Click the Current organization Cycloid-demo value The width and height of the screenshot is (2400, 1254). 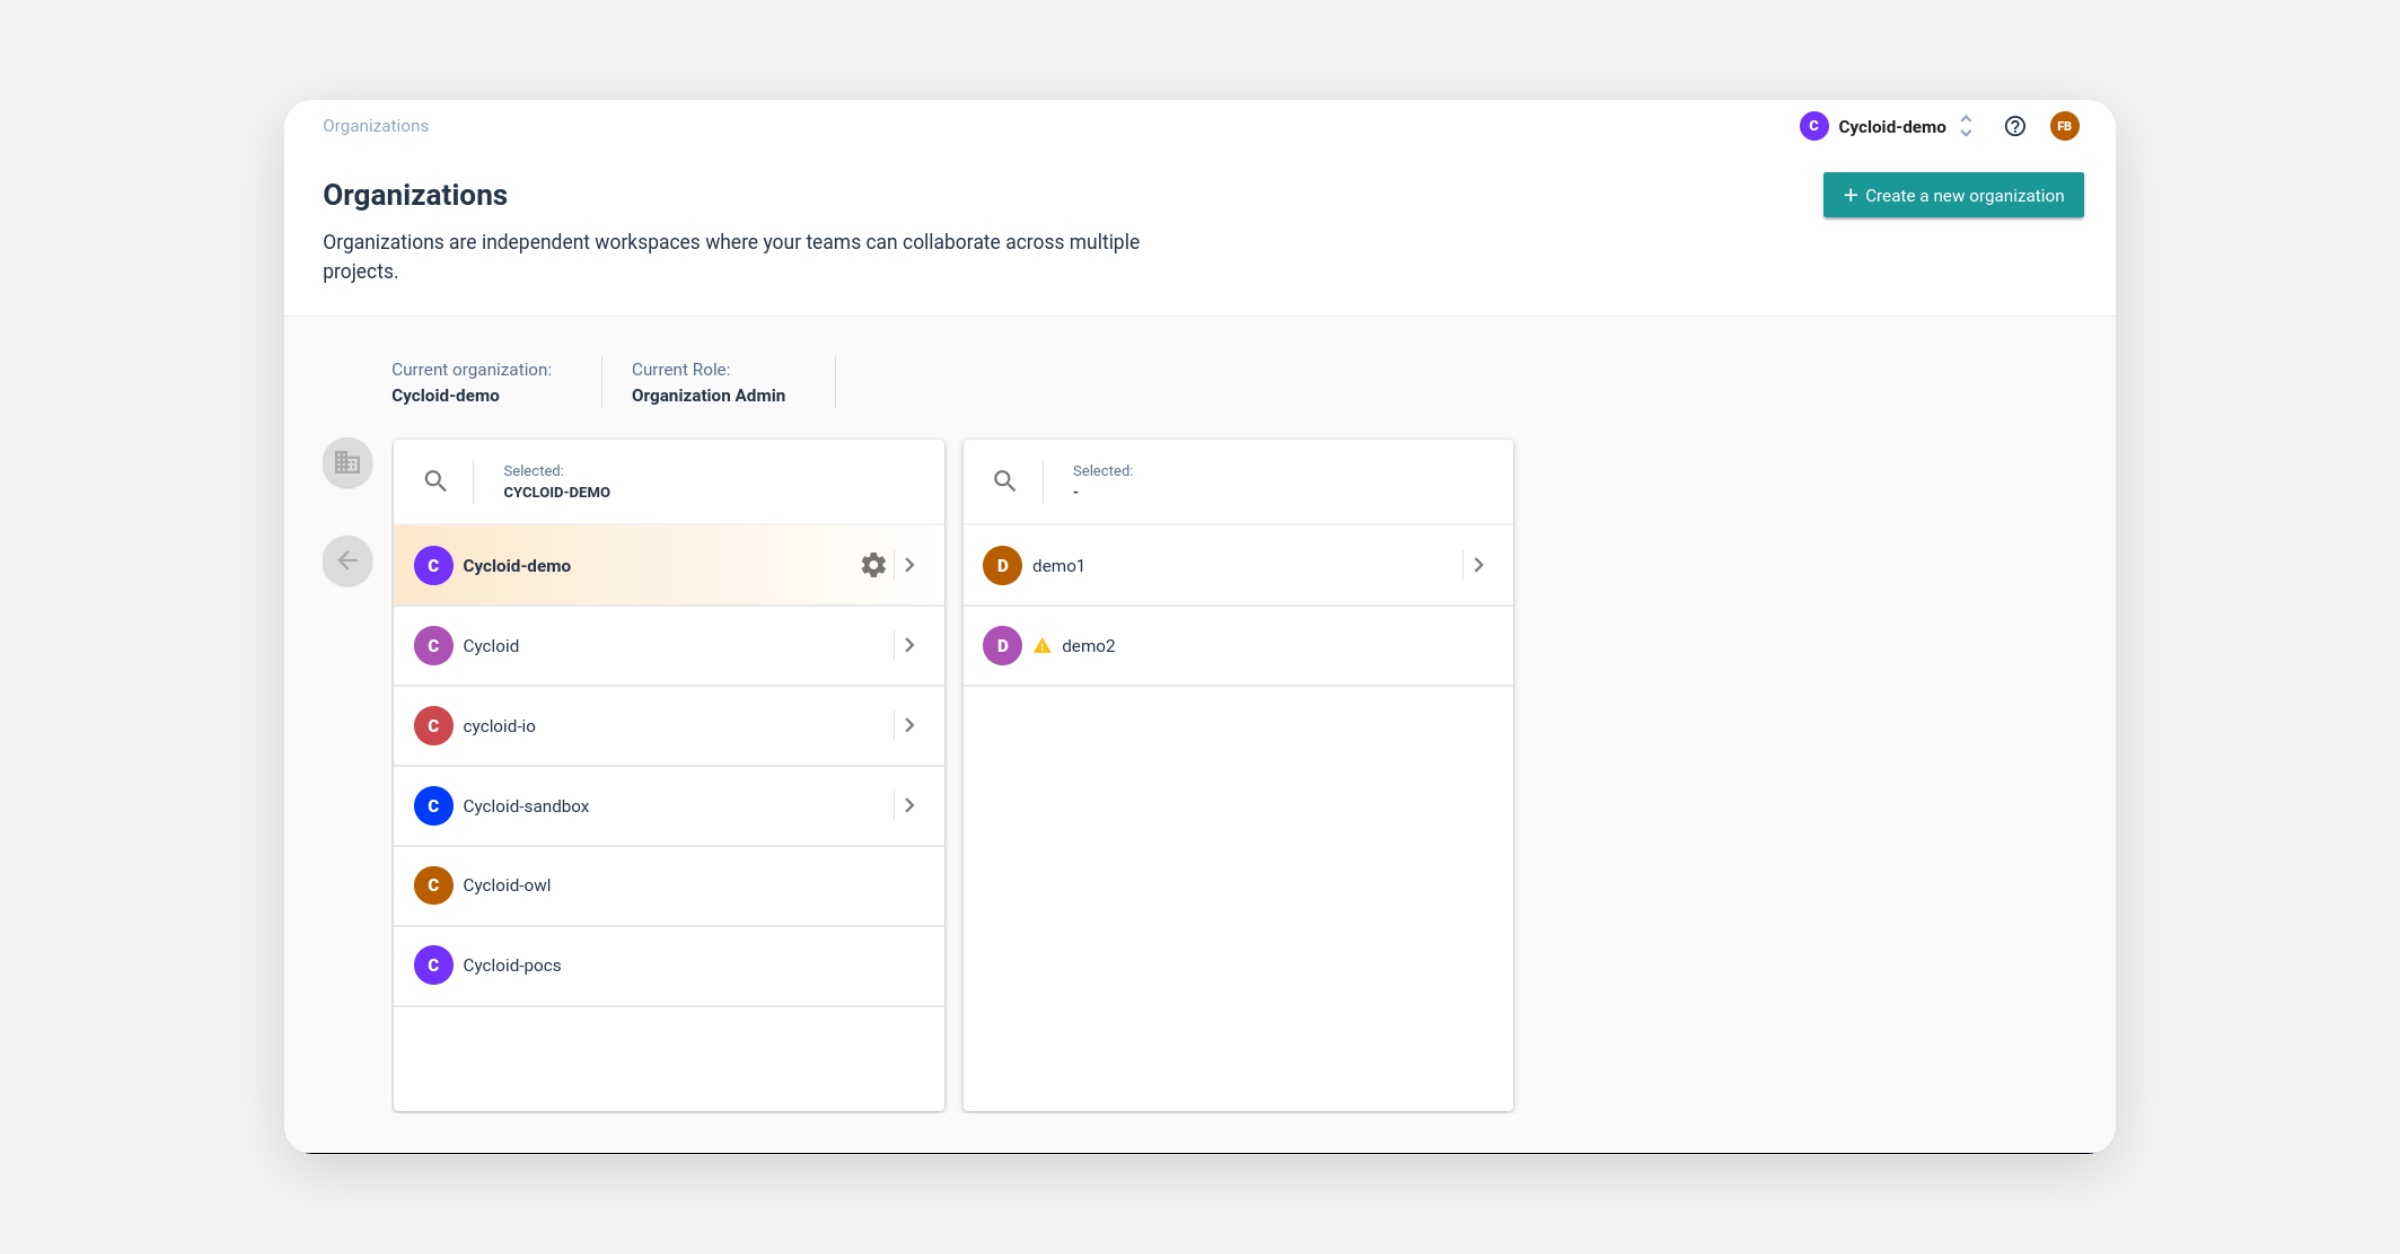click(x=445, y=396)
